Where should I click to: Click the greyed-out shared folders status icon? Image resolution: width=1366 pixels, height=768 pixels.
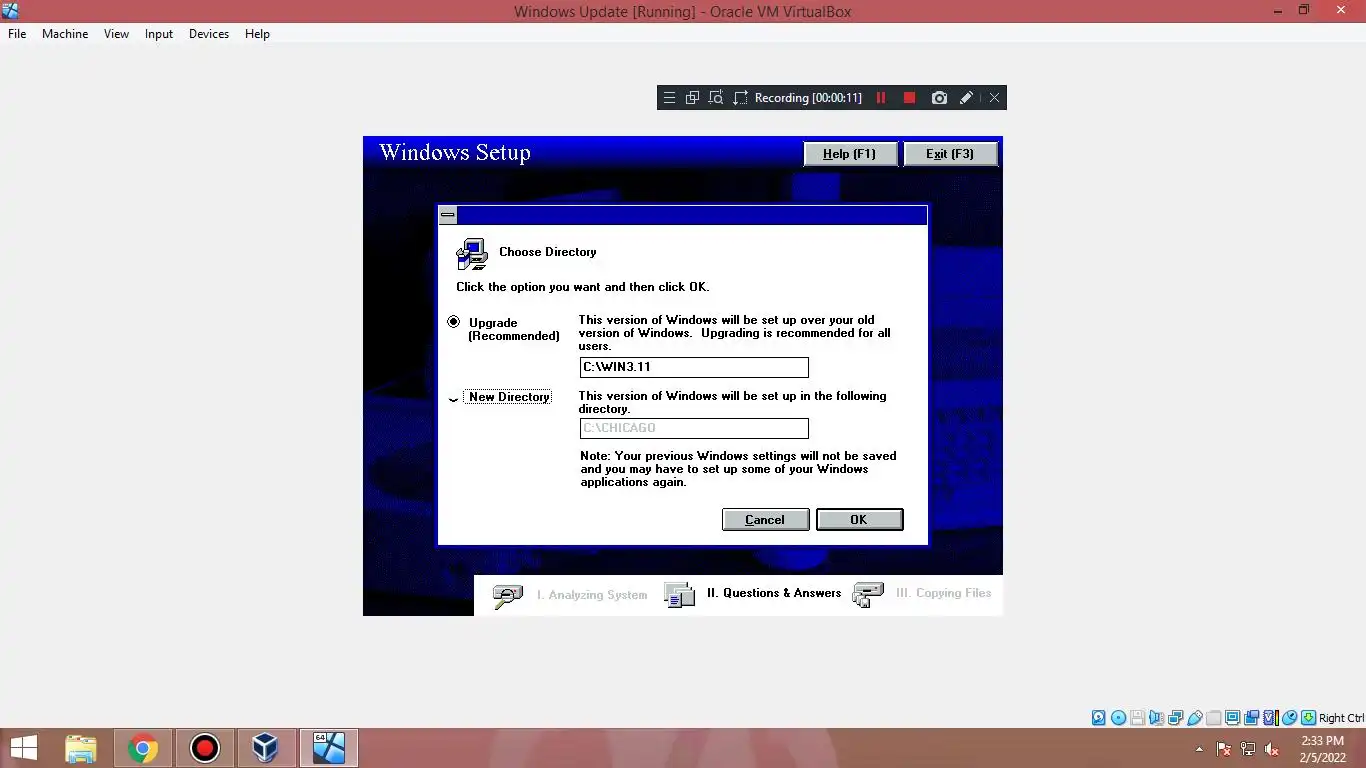1213,718
